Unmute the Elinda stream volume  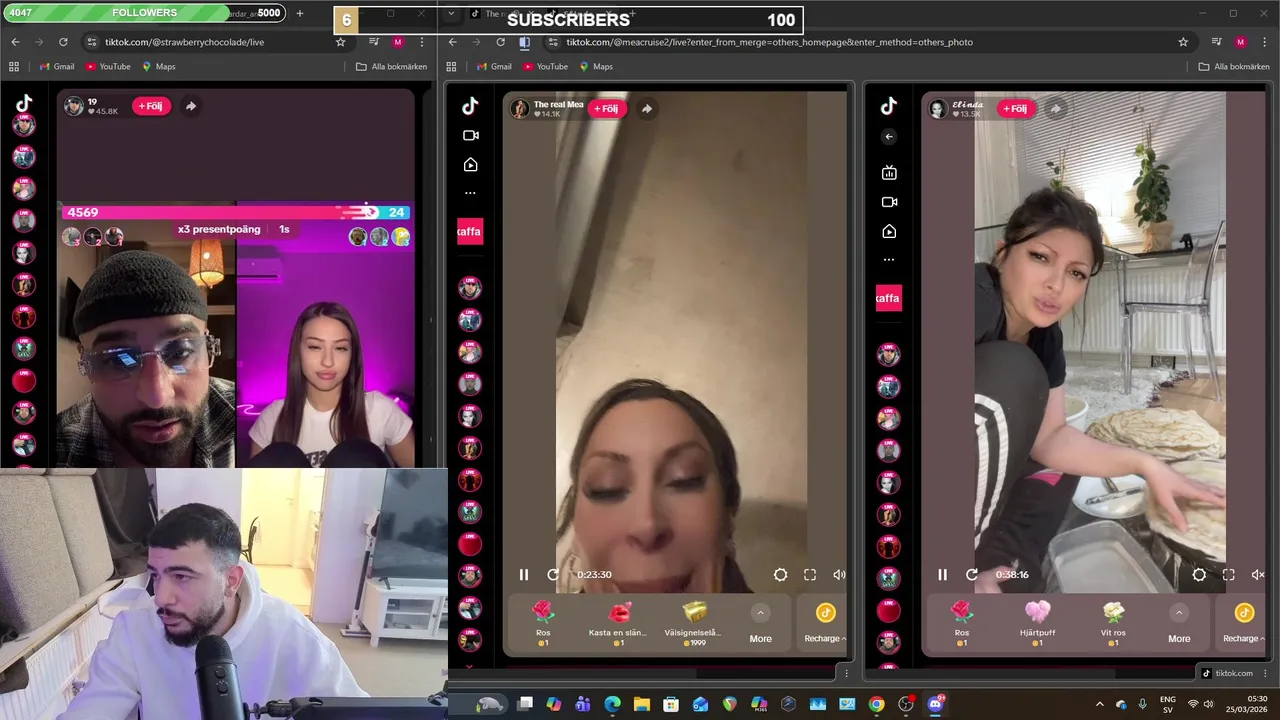[1258, 574]
